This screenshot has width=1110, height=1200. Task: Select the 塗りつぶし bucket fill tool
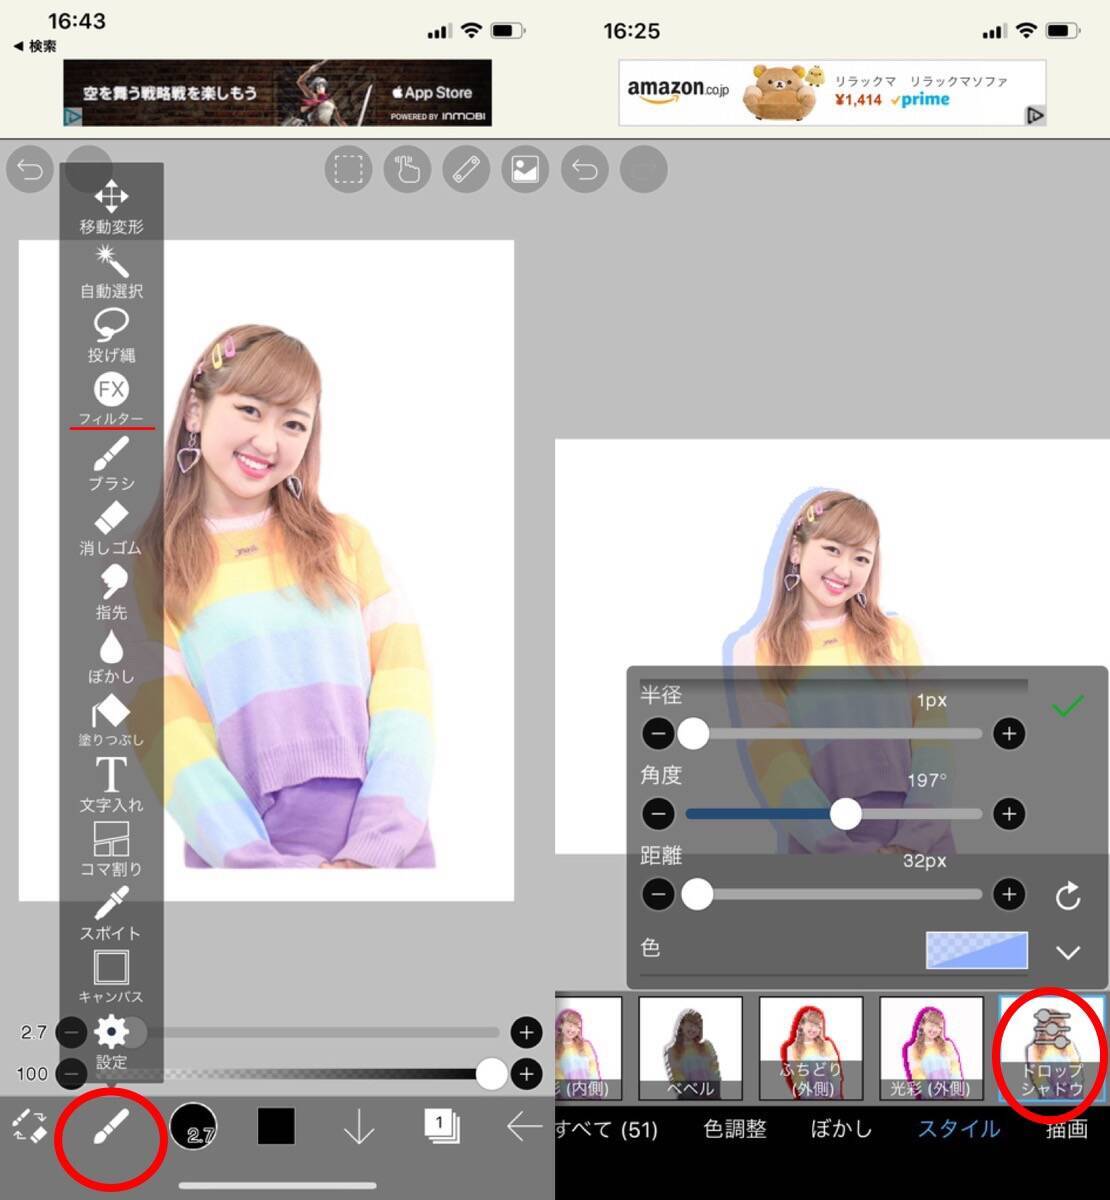coord(111,718)
